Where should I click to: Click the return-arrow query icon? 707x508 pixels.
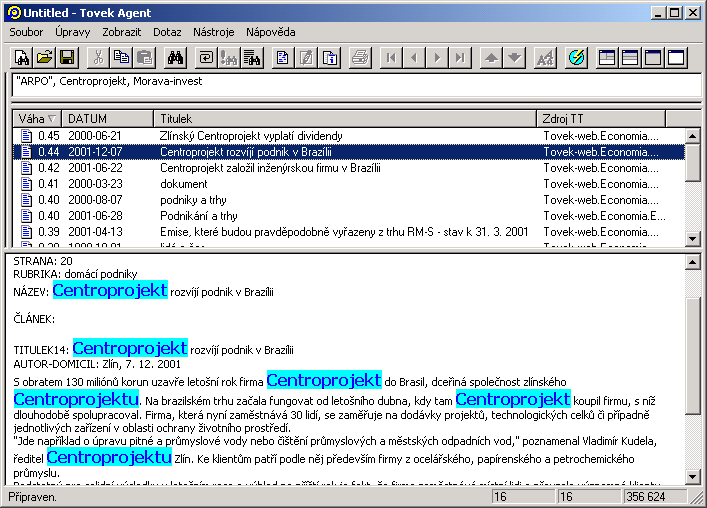(206, 58)
